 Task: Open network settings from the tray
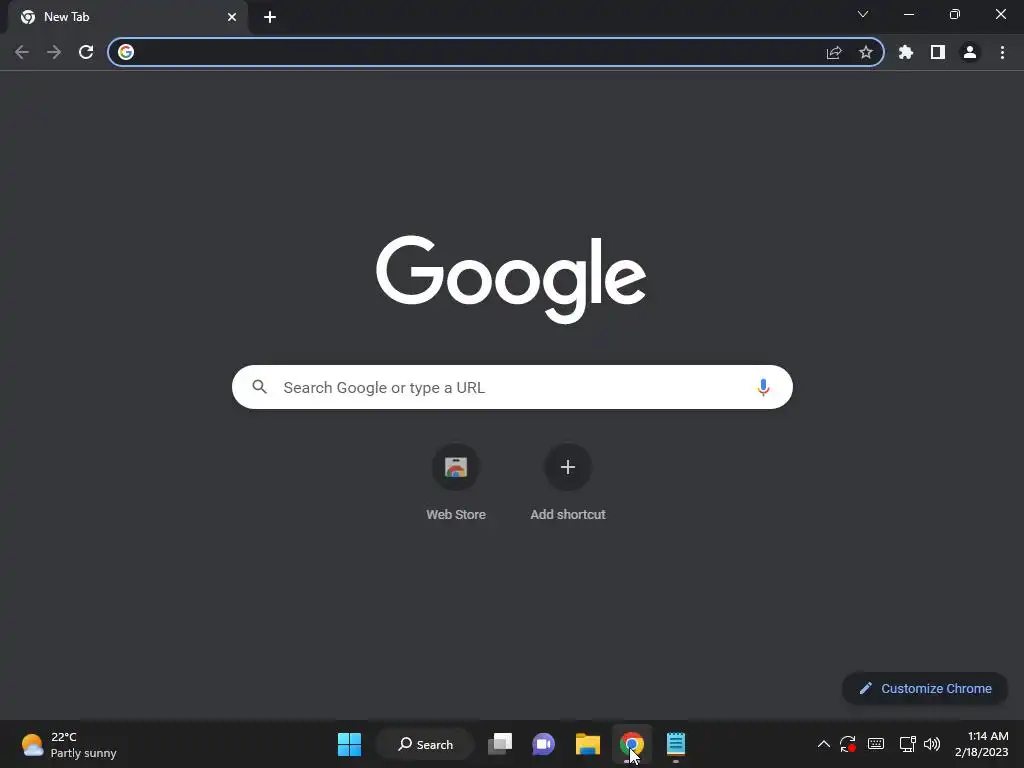[x=907, y=744]
